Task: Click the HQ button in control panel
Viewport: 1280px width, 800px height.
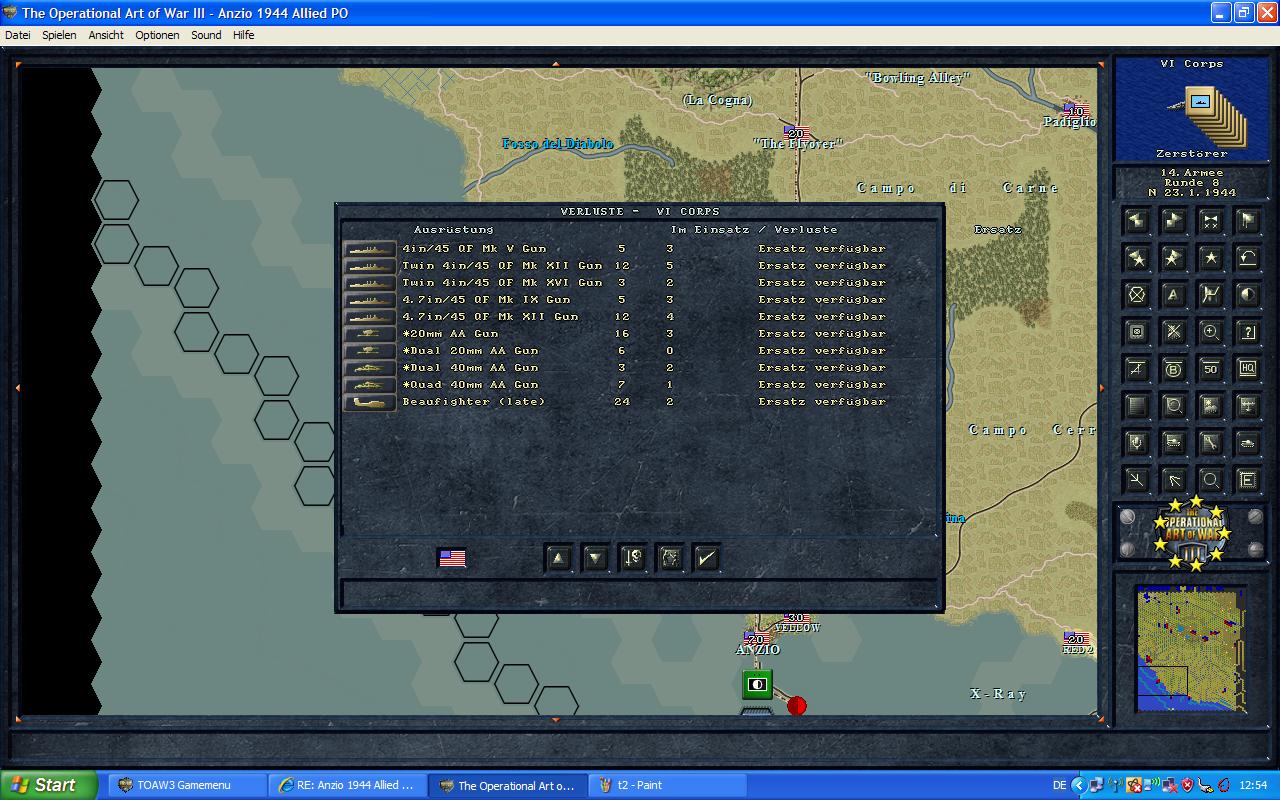Action: pos(1247,369)
